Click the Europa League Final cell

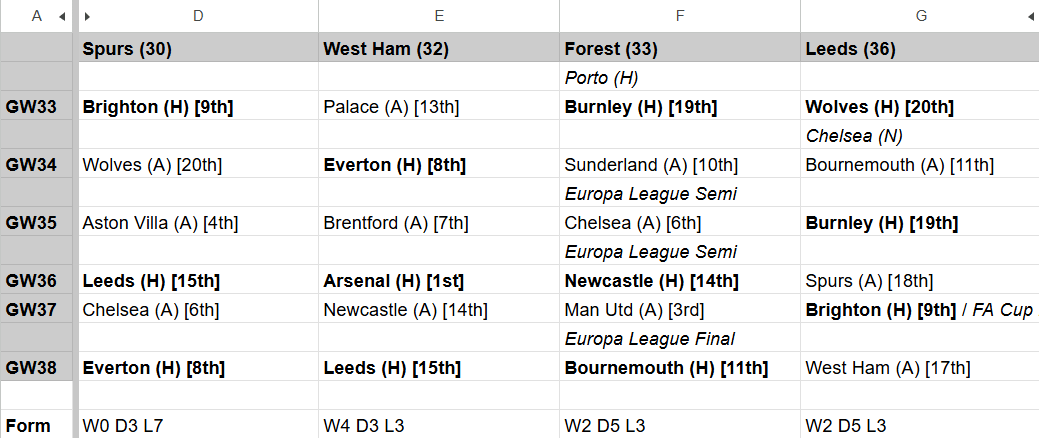click(x=680, y=339)
